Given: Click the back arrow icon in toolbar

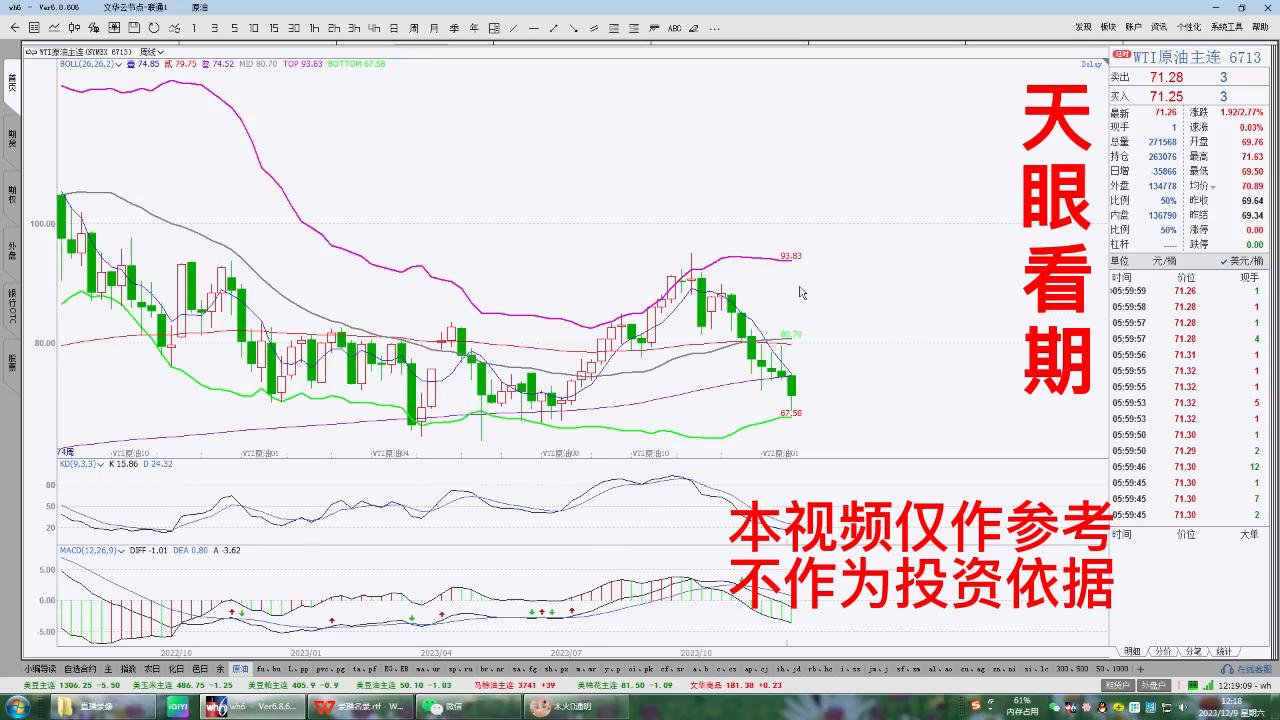Looking at the screenshot, I should click(x=15, y=28).
